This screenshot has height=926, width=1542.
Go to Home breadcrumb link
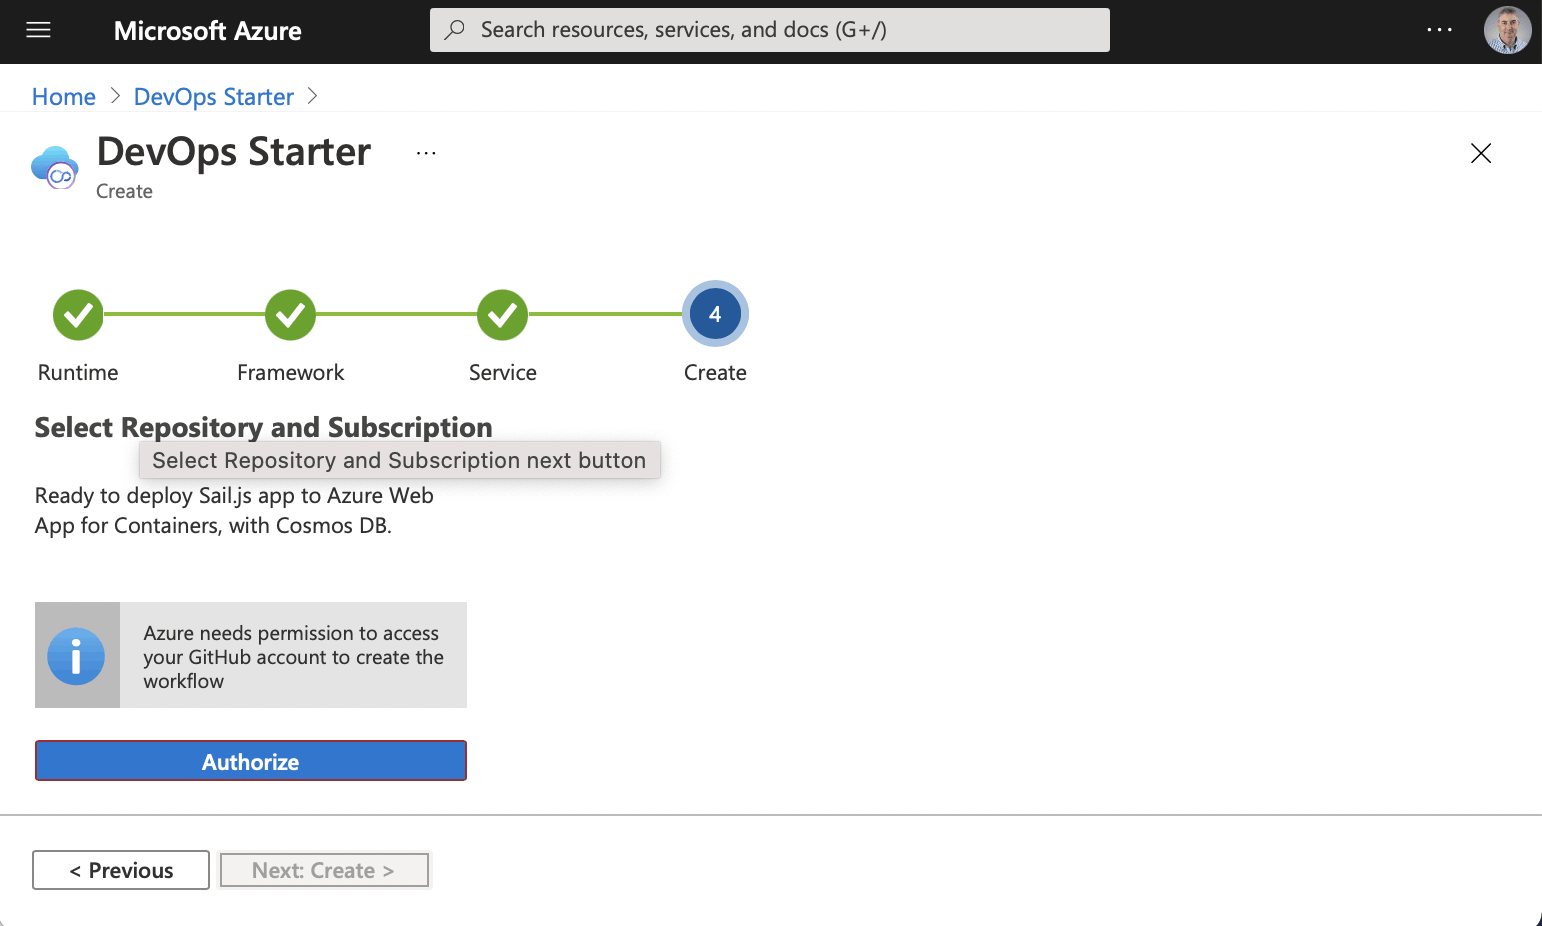[x=64, y=97]
